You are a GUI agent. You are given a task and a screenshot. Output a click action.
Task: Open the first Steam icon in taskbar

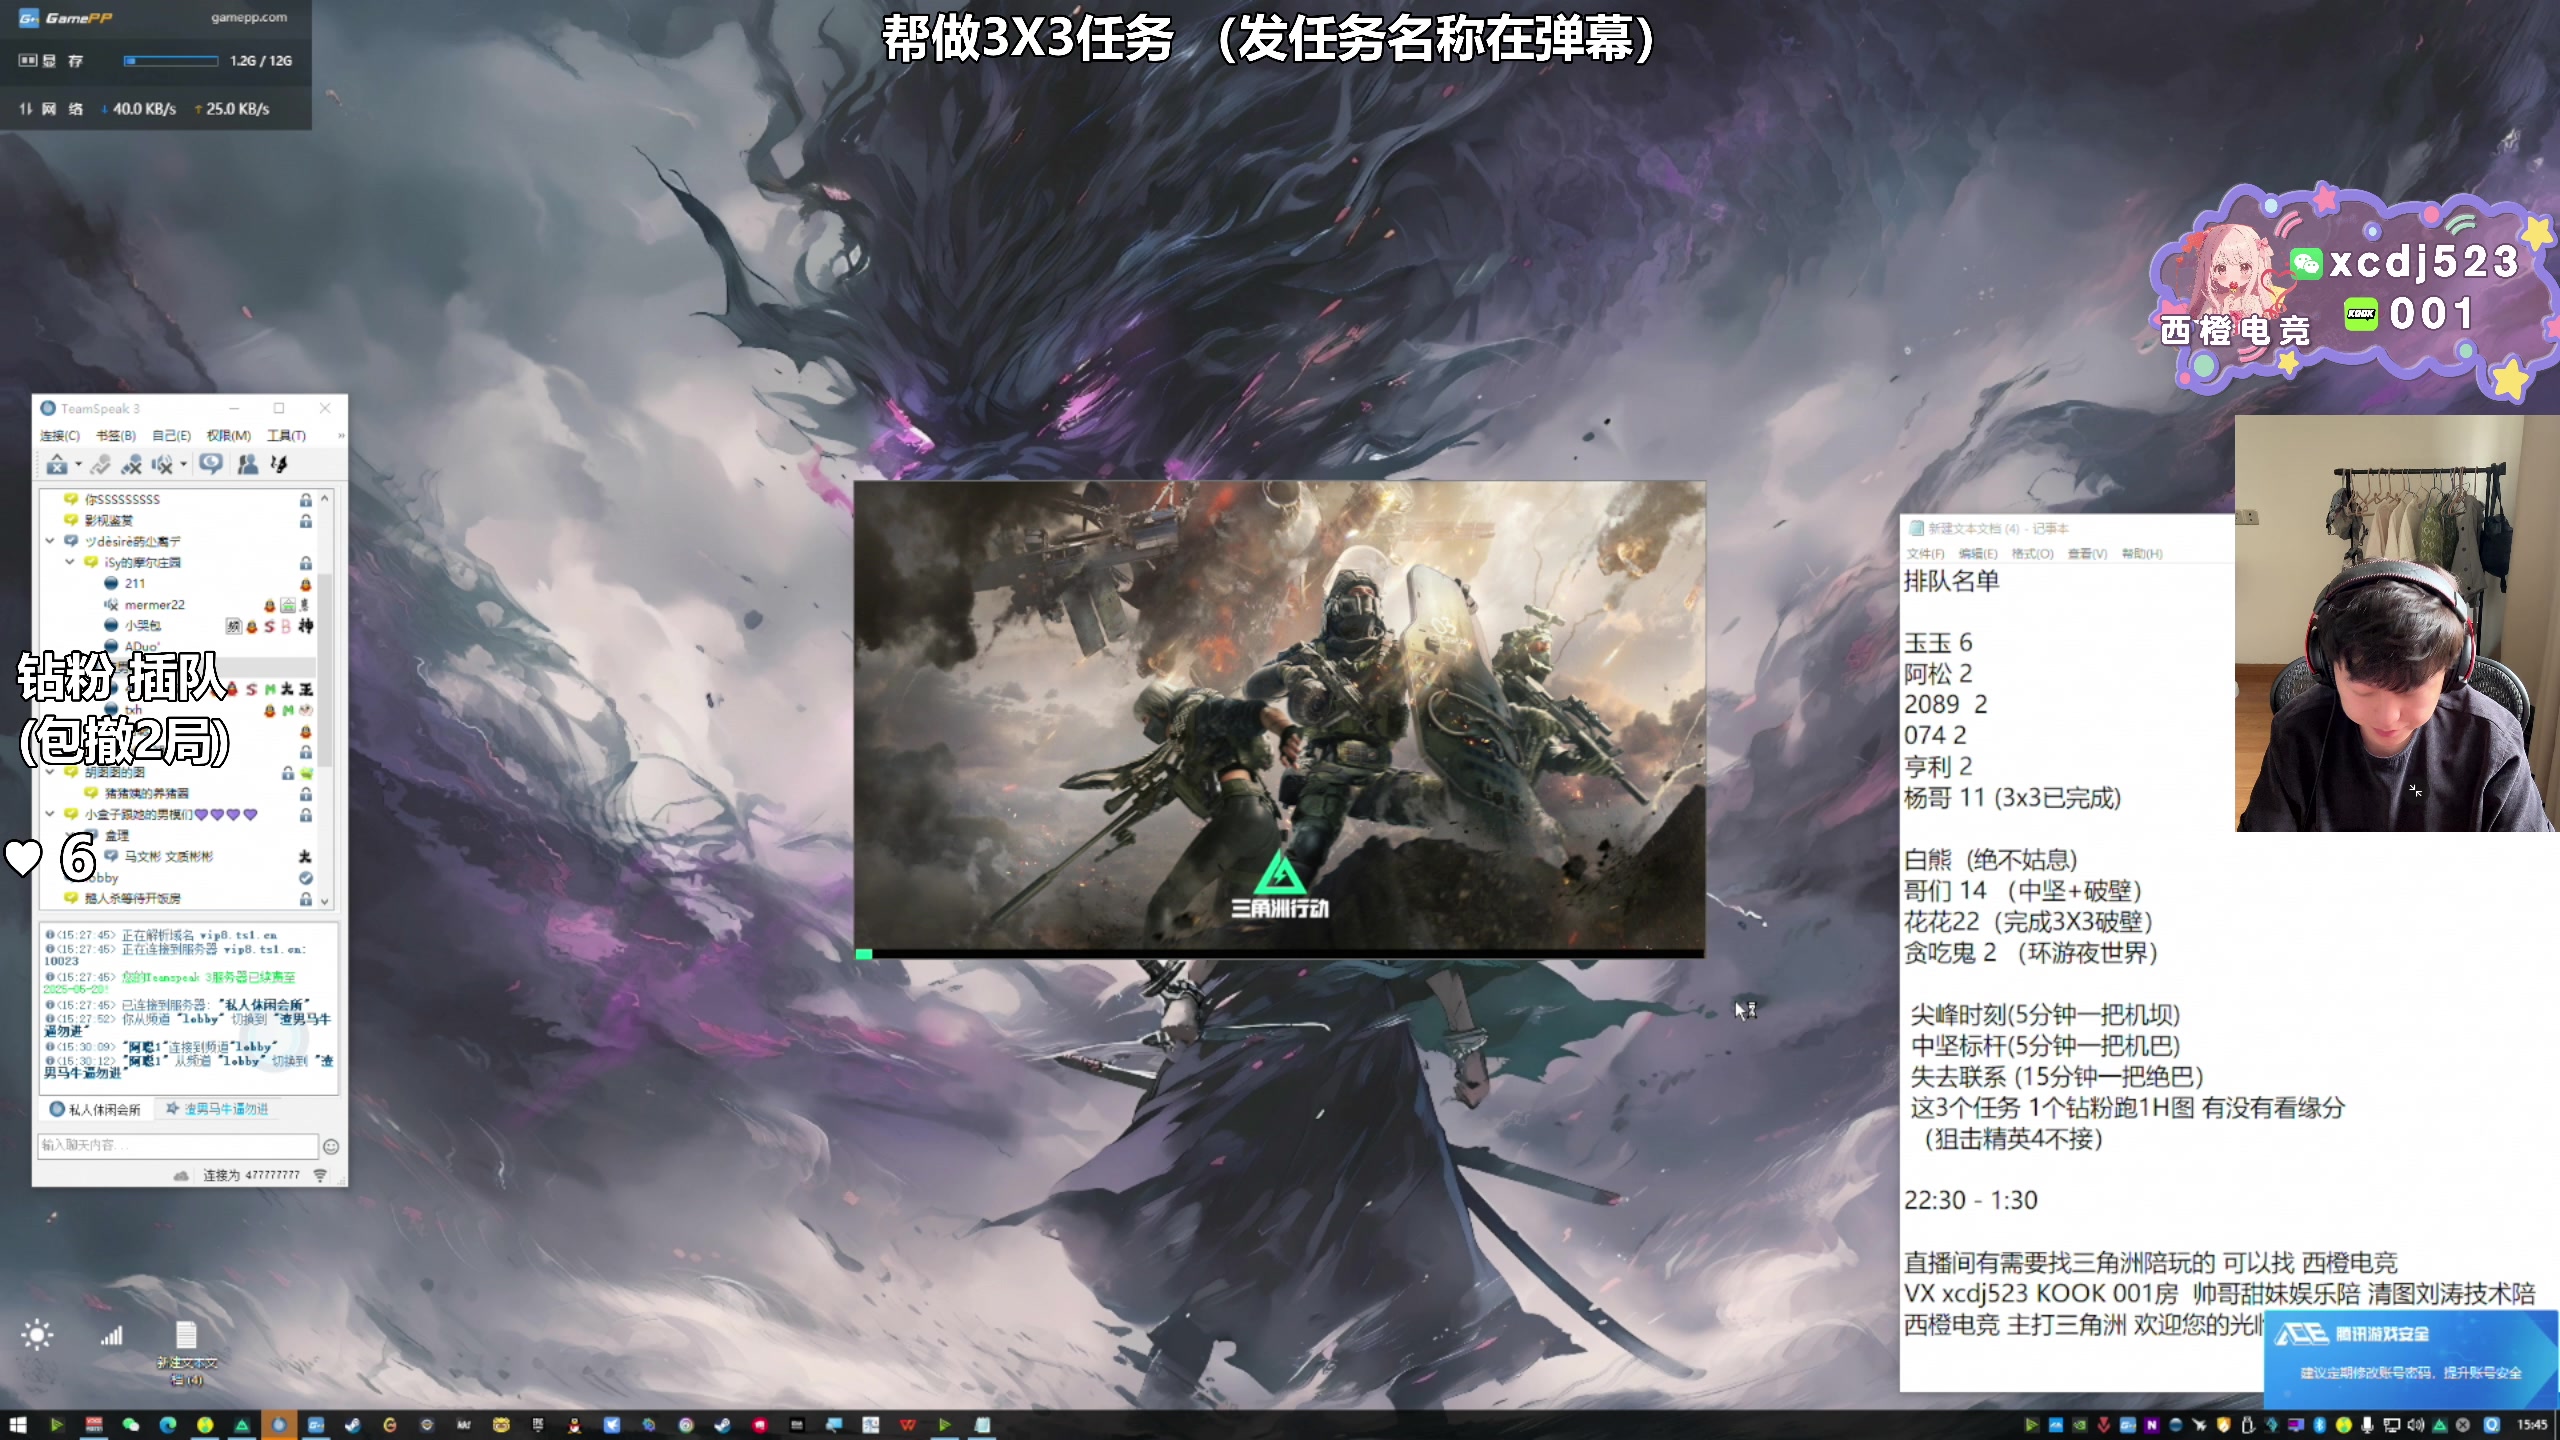[353, 1425]
